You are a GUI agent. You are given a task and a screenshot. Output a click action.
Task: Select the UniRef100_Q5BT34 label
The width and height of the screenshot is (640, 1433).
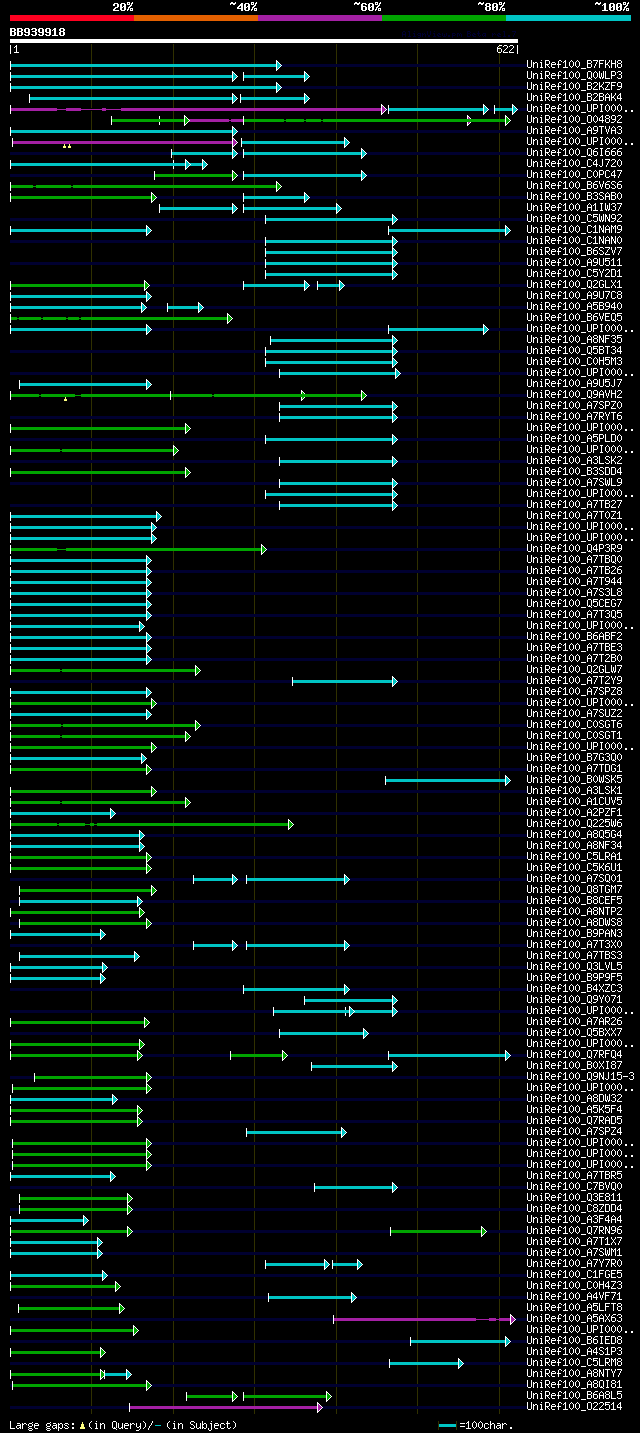tap(574, 351)
